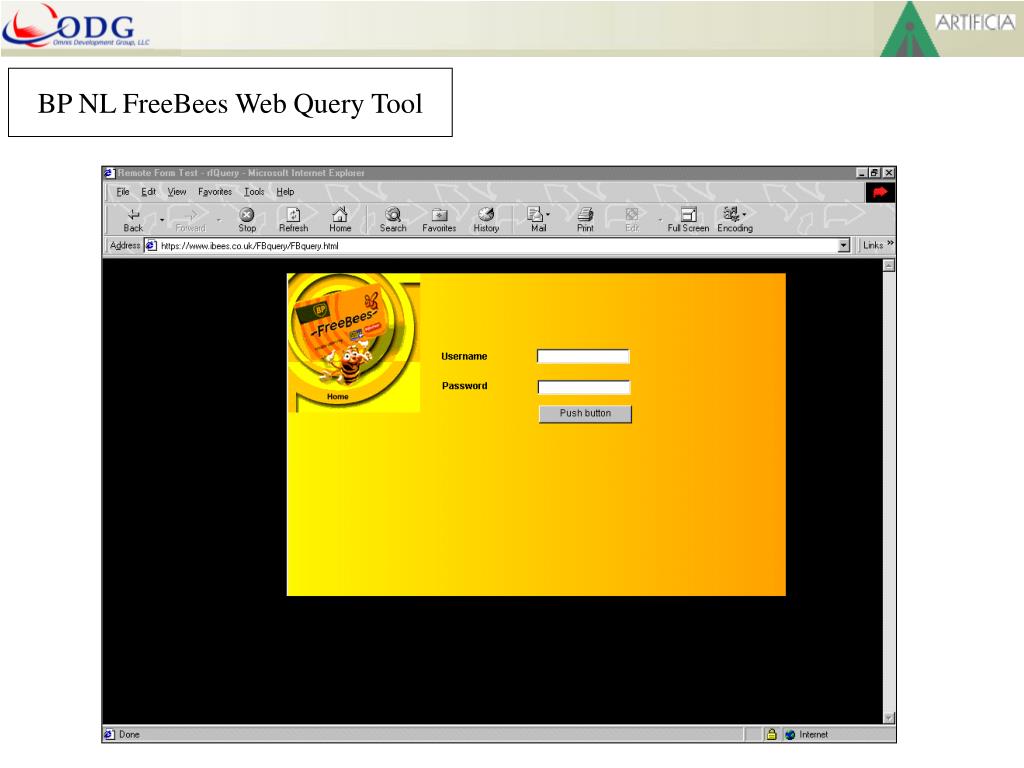Open the Edit menu
This screenshot has height=768, width=1024.
(148, 192)
